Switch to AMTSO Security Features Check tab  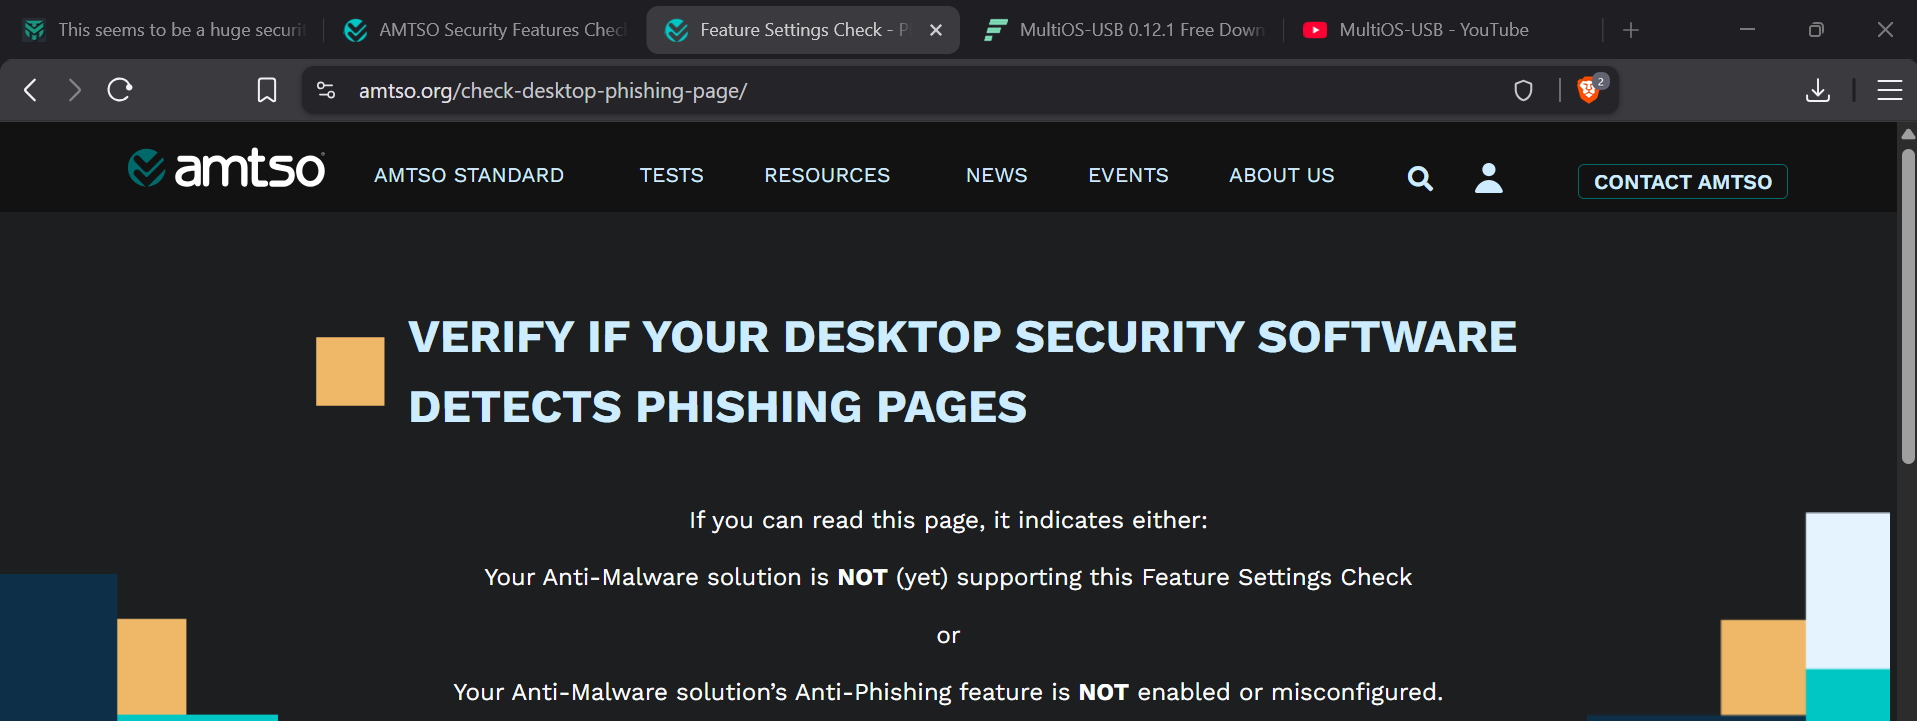coord(485,30)
